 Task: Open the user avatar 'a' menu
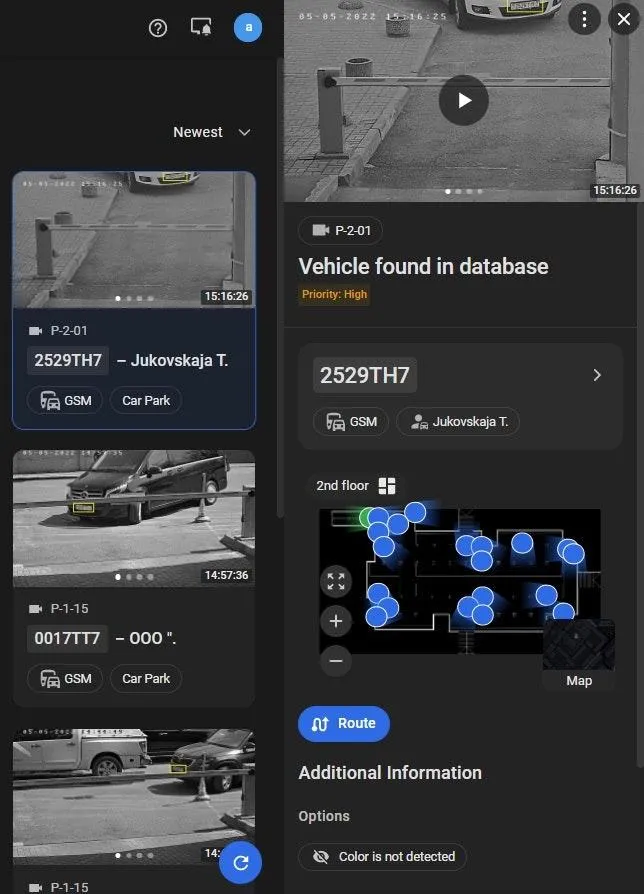tap(248, 27)
